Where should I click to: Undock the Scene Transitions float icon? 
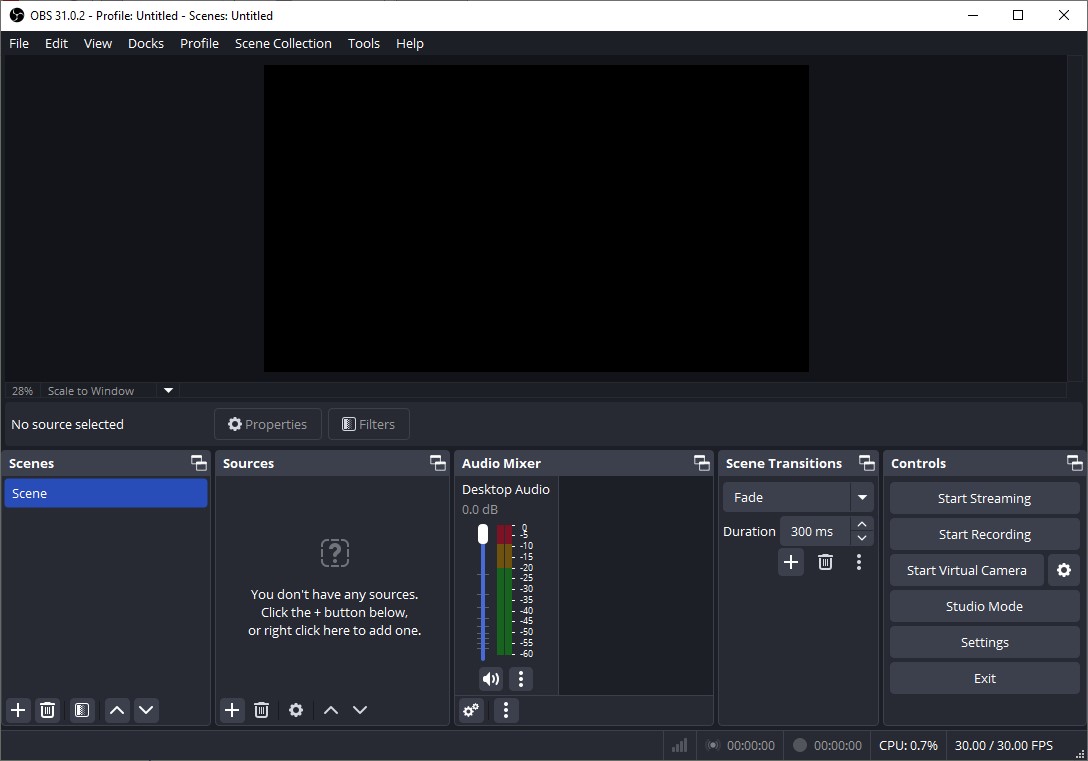pos(867,463)
